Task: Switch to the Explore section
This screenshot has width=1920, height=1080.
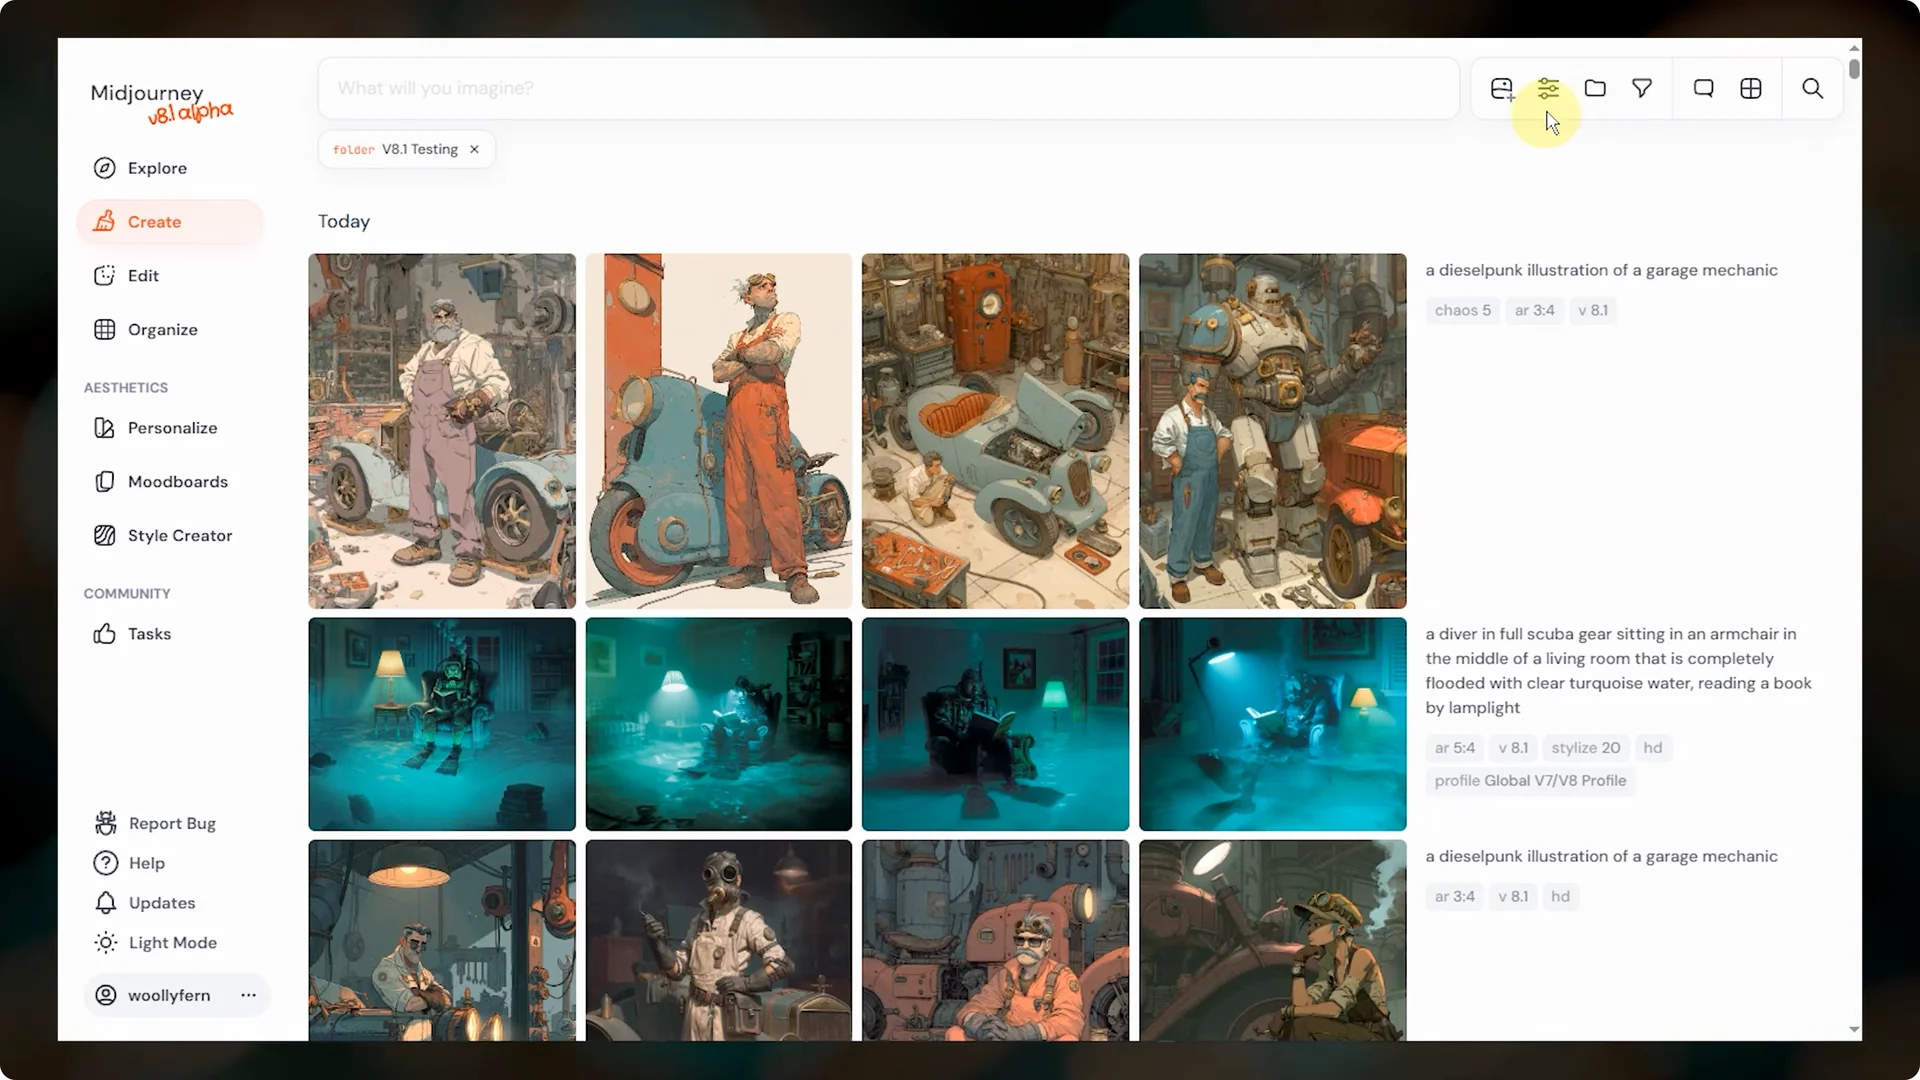Action: coord(157,168)
